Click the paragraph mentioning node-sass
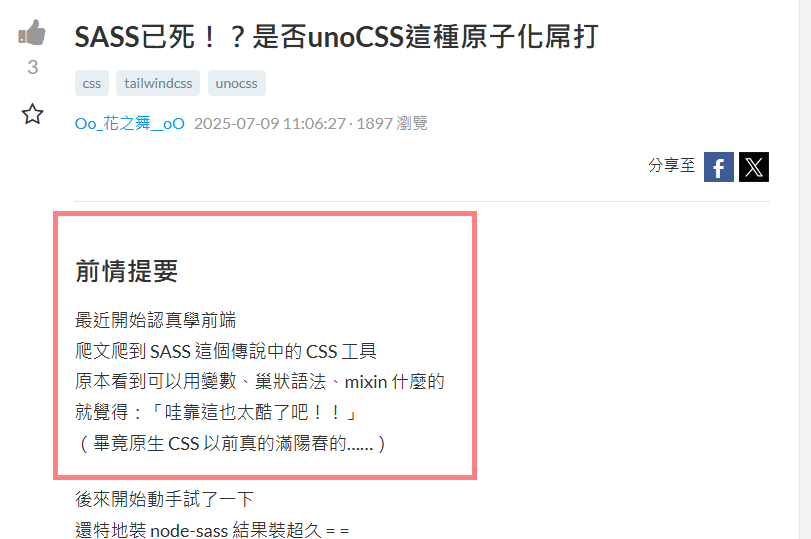Viewport: 811px width, 539px height. [x=212, y=530]
